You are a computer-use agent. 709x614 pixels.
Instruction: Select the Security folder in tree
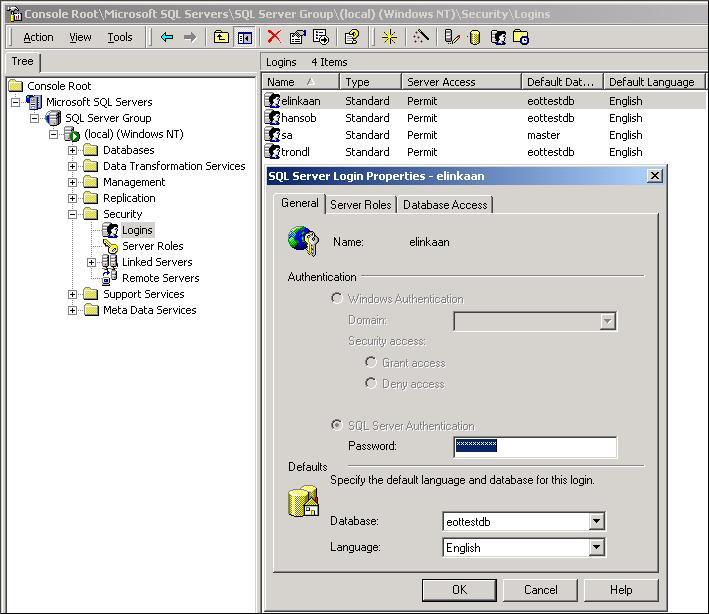pos(123,214)
